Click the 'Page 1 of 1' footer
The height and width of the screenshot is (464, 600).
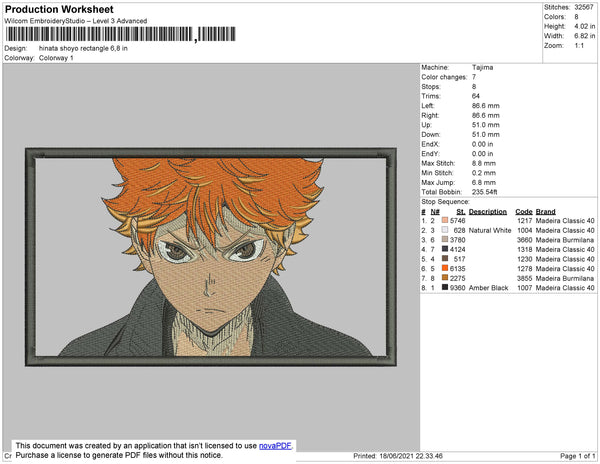(x=577, y=456)
